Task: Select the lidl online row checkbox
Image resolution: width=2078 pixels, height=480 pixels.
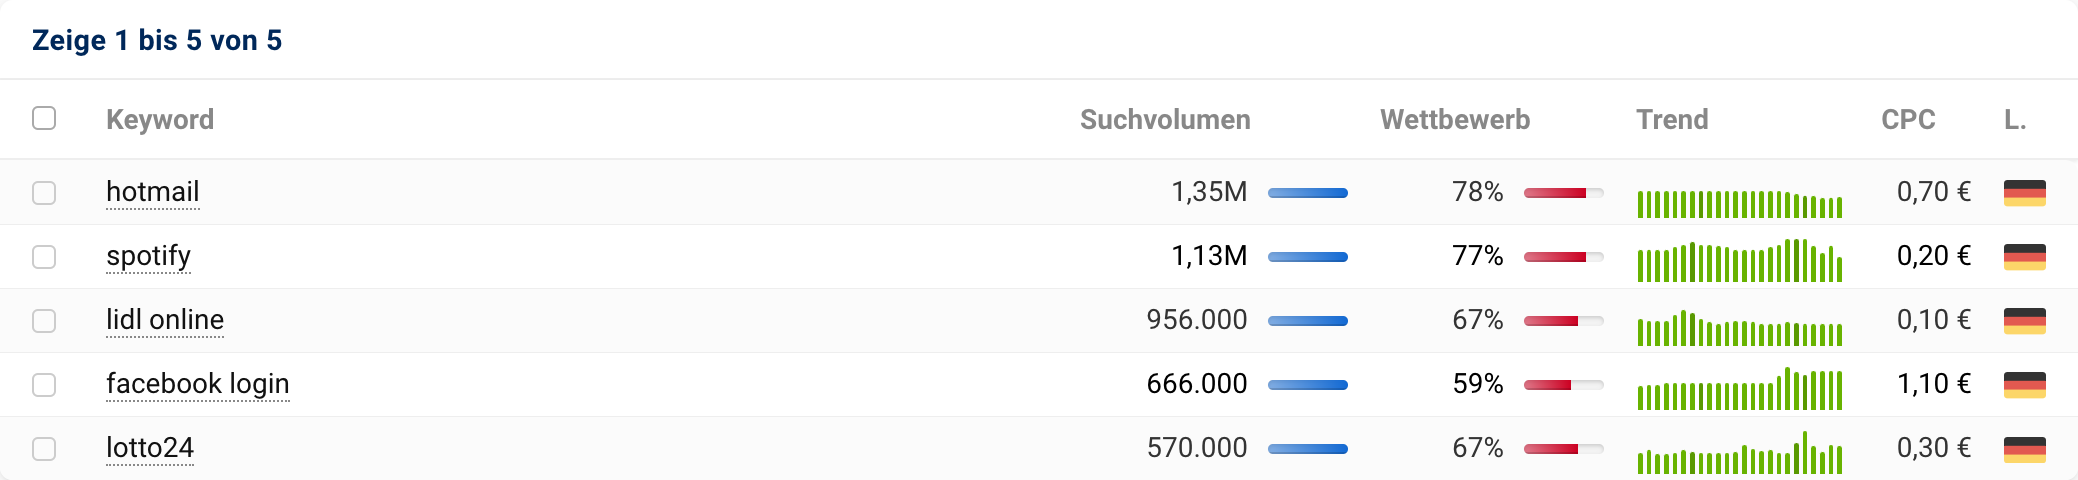Action: pyautogui.click(x=44, y=321)
